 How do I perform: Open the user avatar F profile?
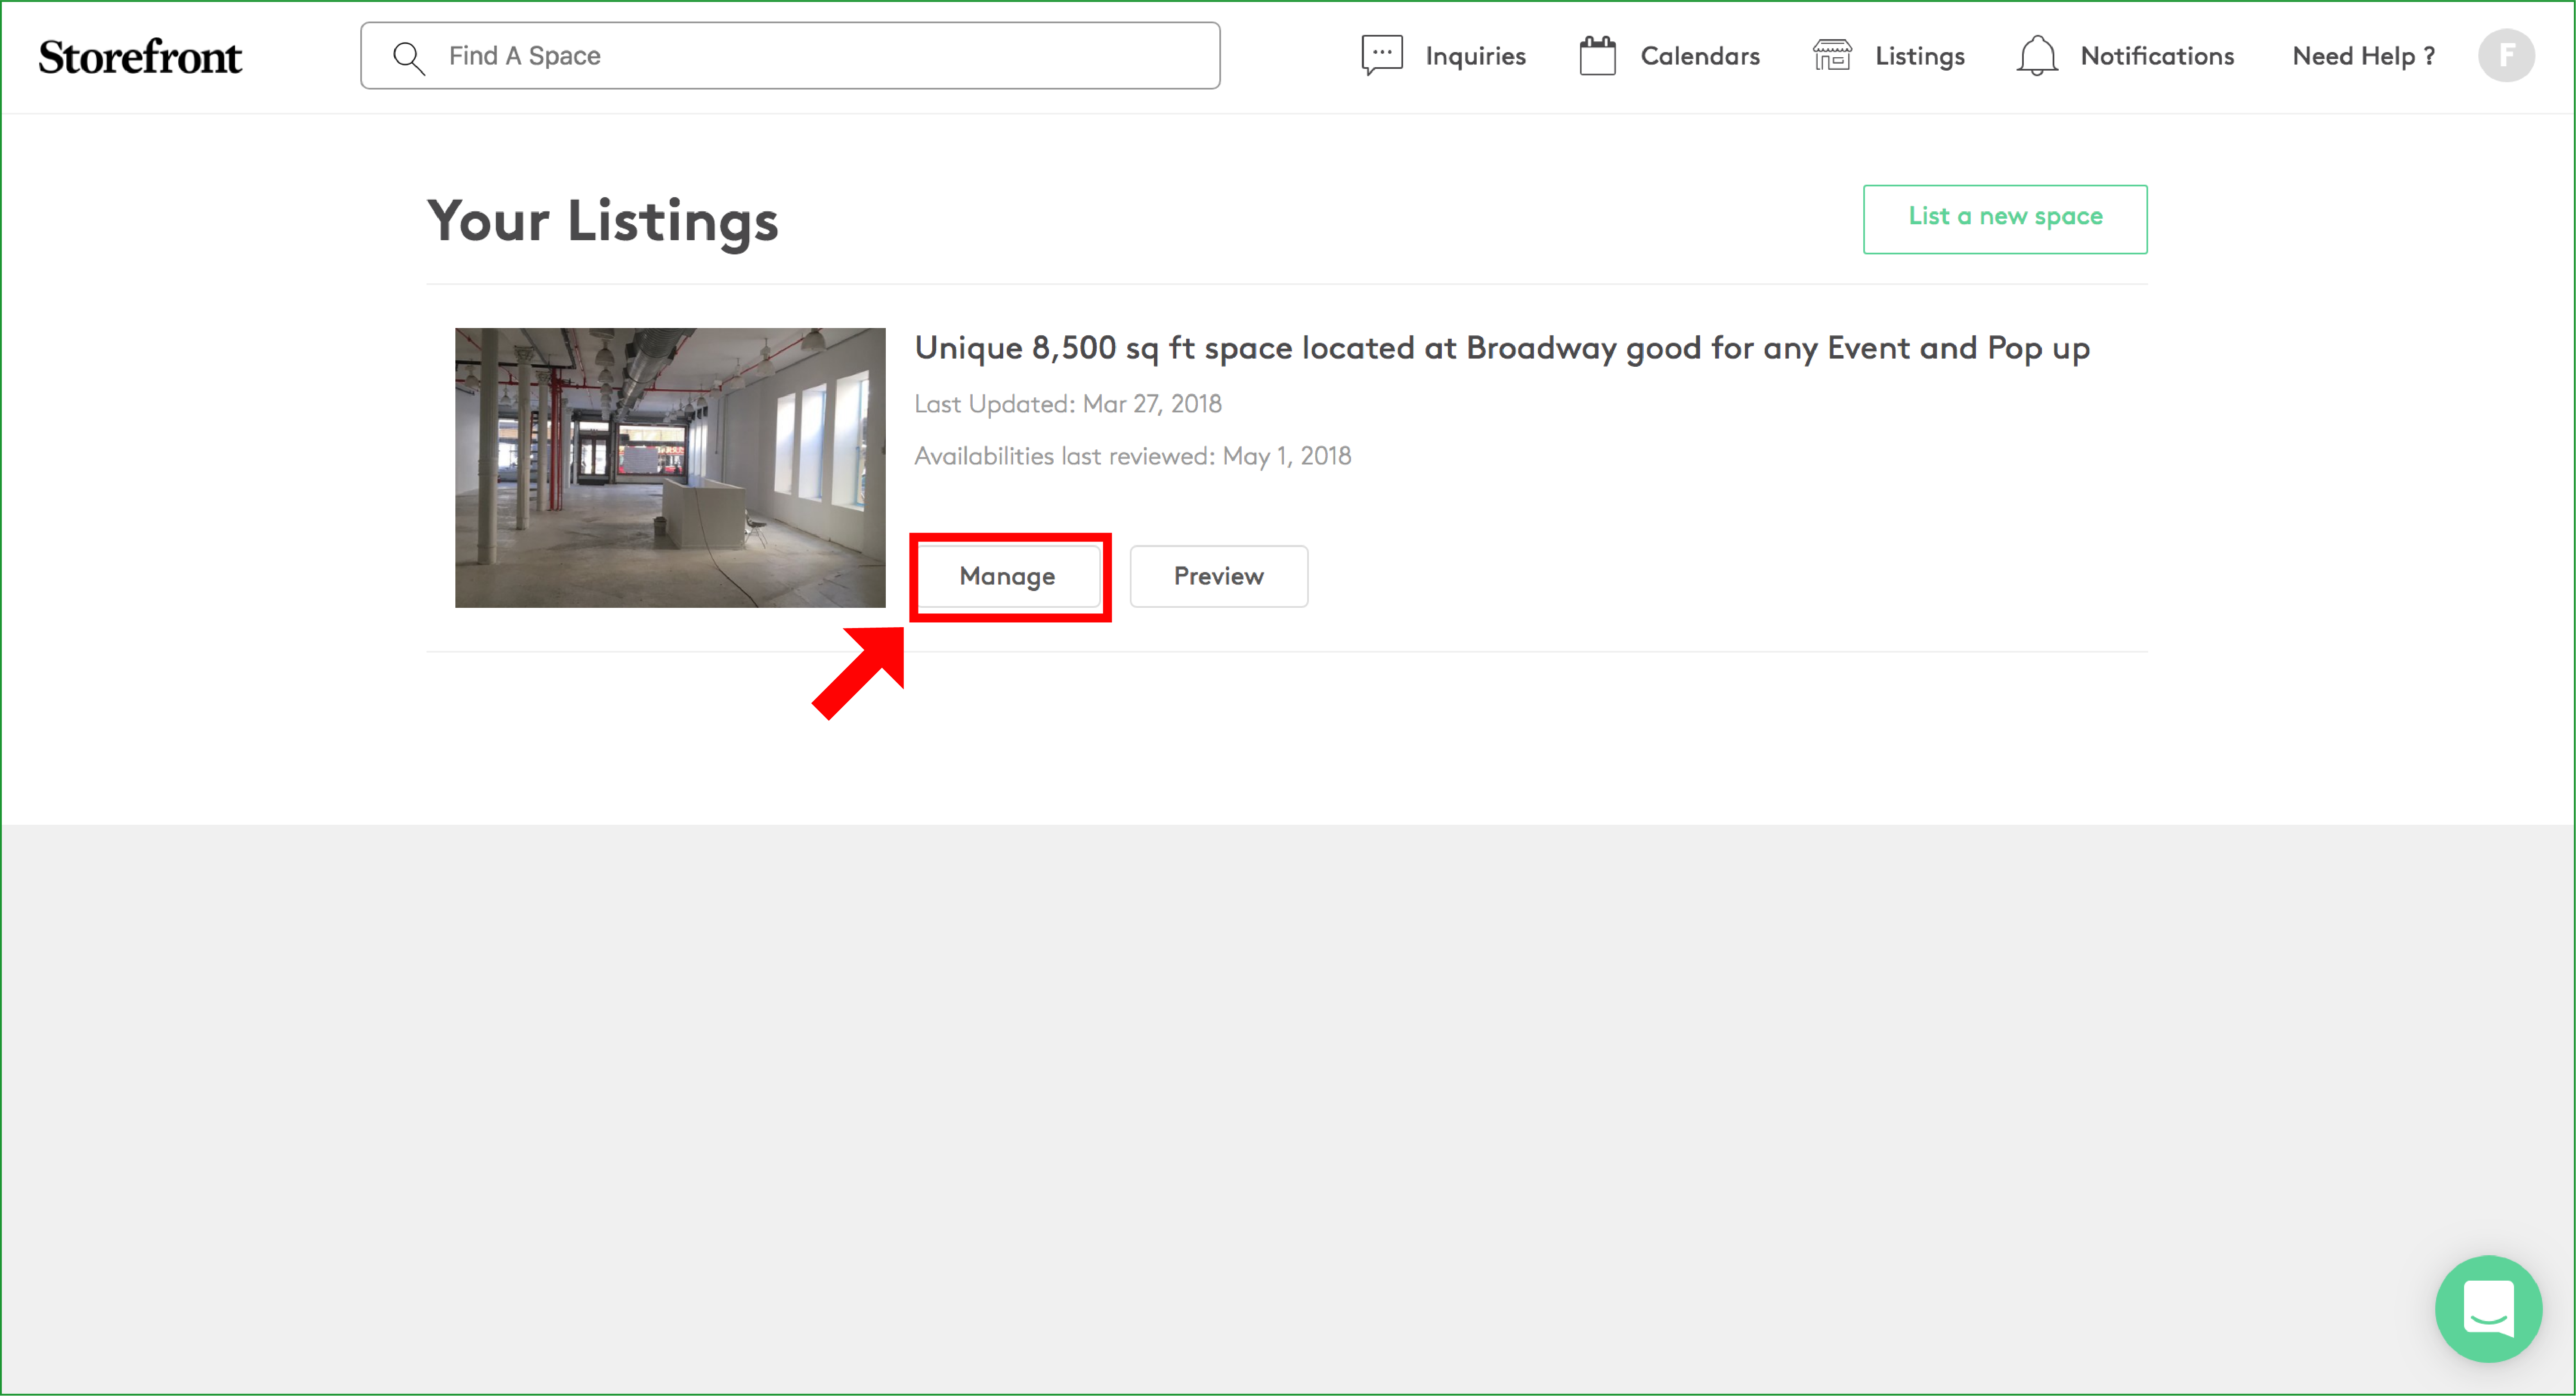tap(2505, 56)
